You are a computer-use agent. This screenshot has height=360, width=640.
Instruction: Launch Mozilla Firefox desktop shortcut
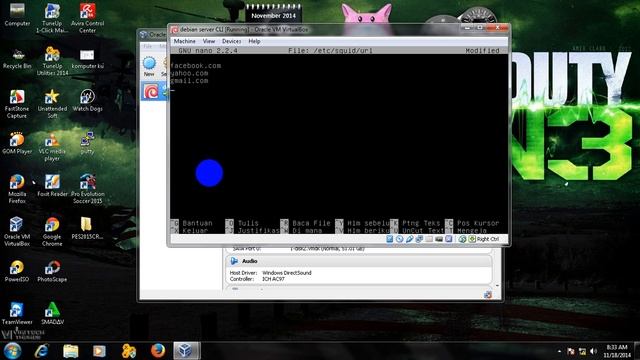point(17,189)
